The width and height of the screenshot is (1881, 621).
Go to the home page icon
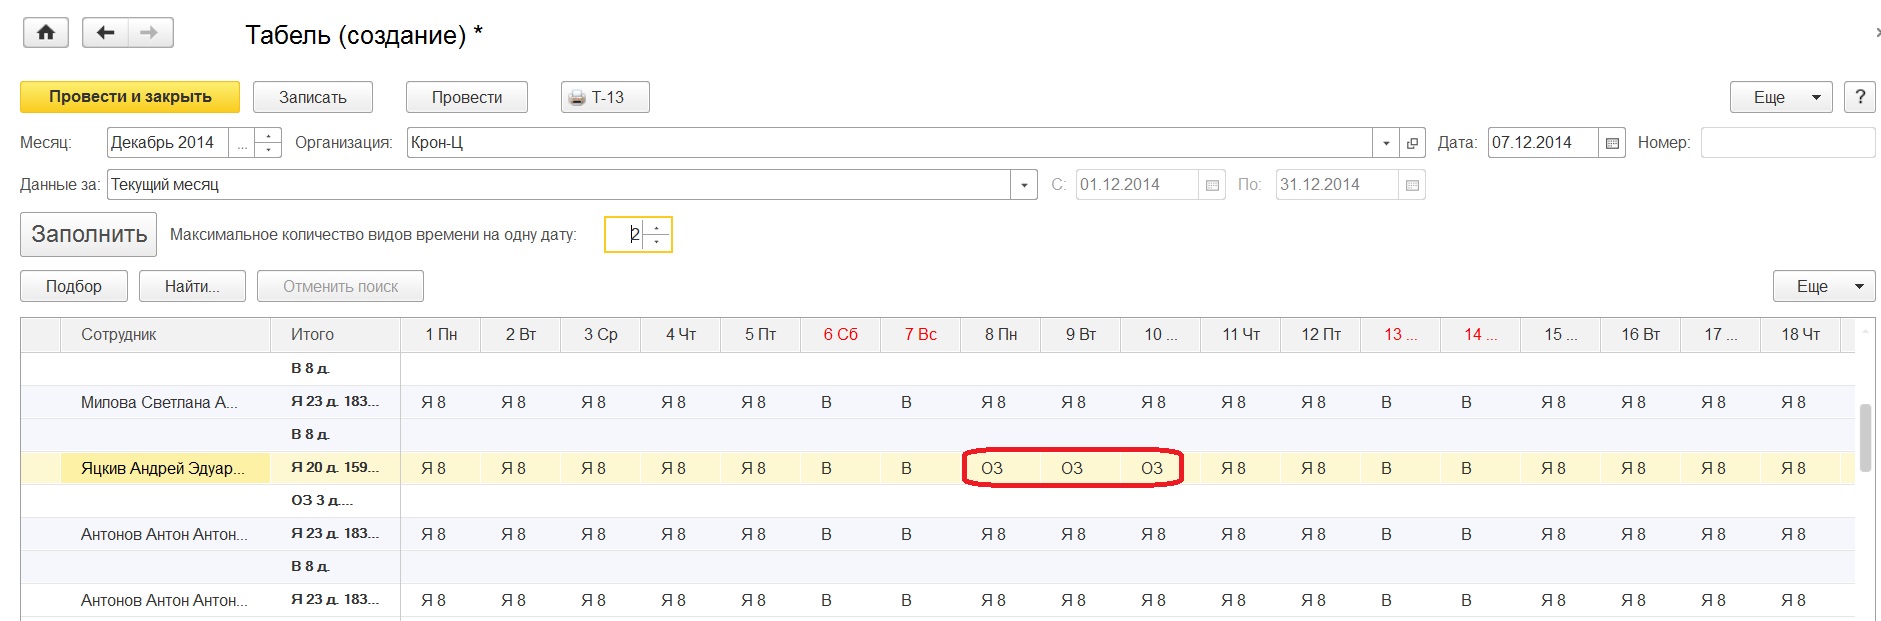click(x=46, y=33)
